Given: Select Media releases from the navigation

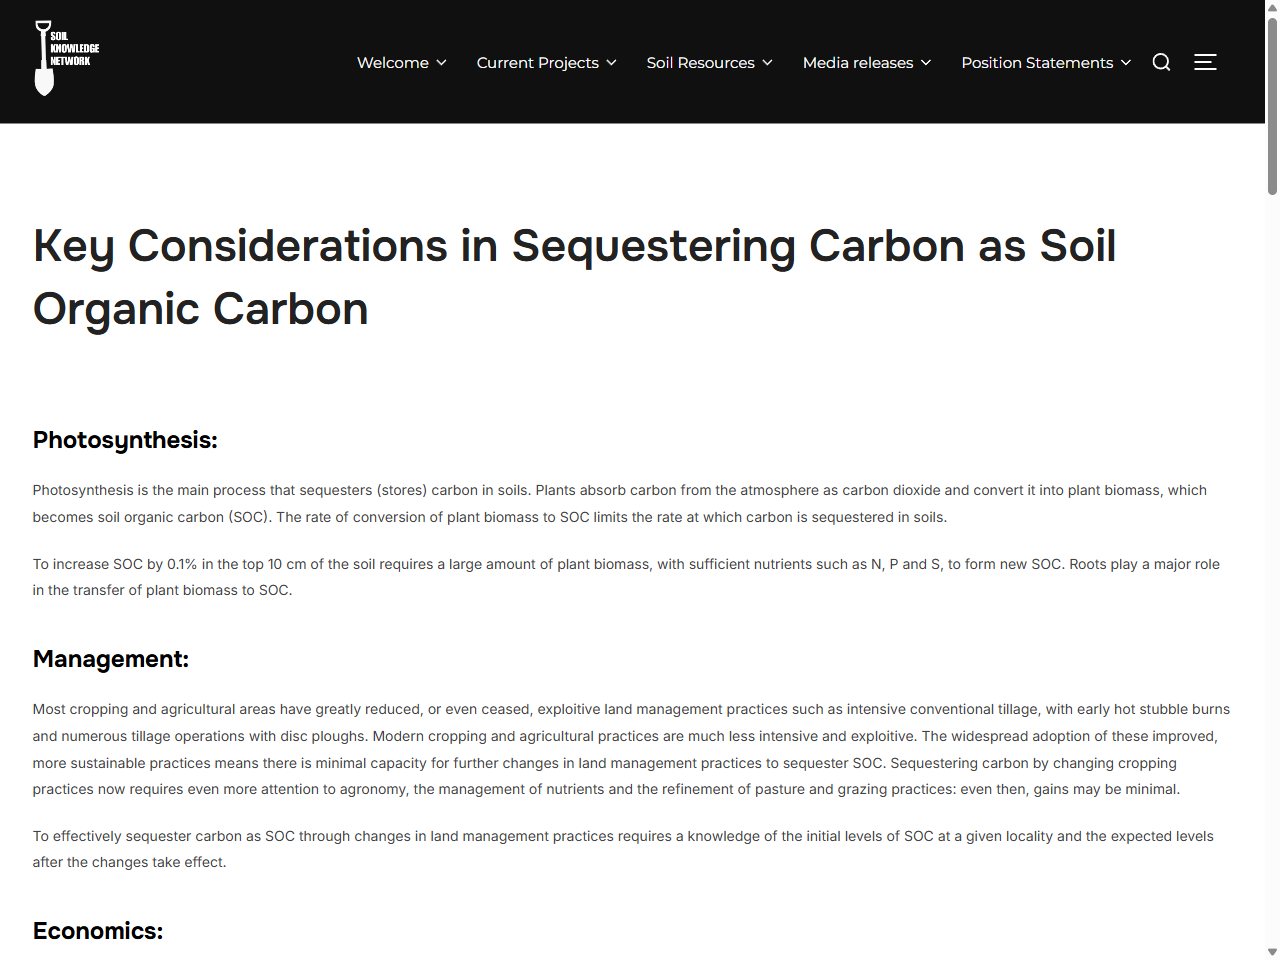Looking at the screenshot, I should [x=857, y=62].
